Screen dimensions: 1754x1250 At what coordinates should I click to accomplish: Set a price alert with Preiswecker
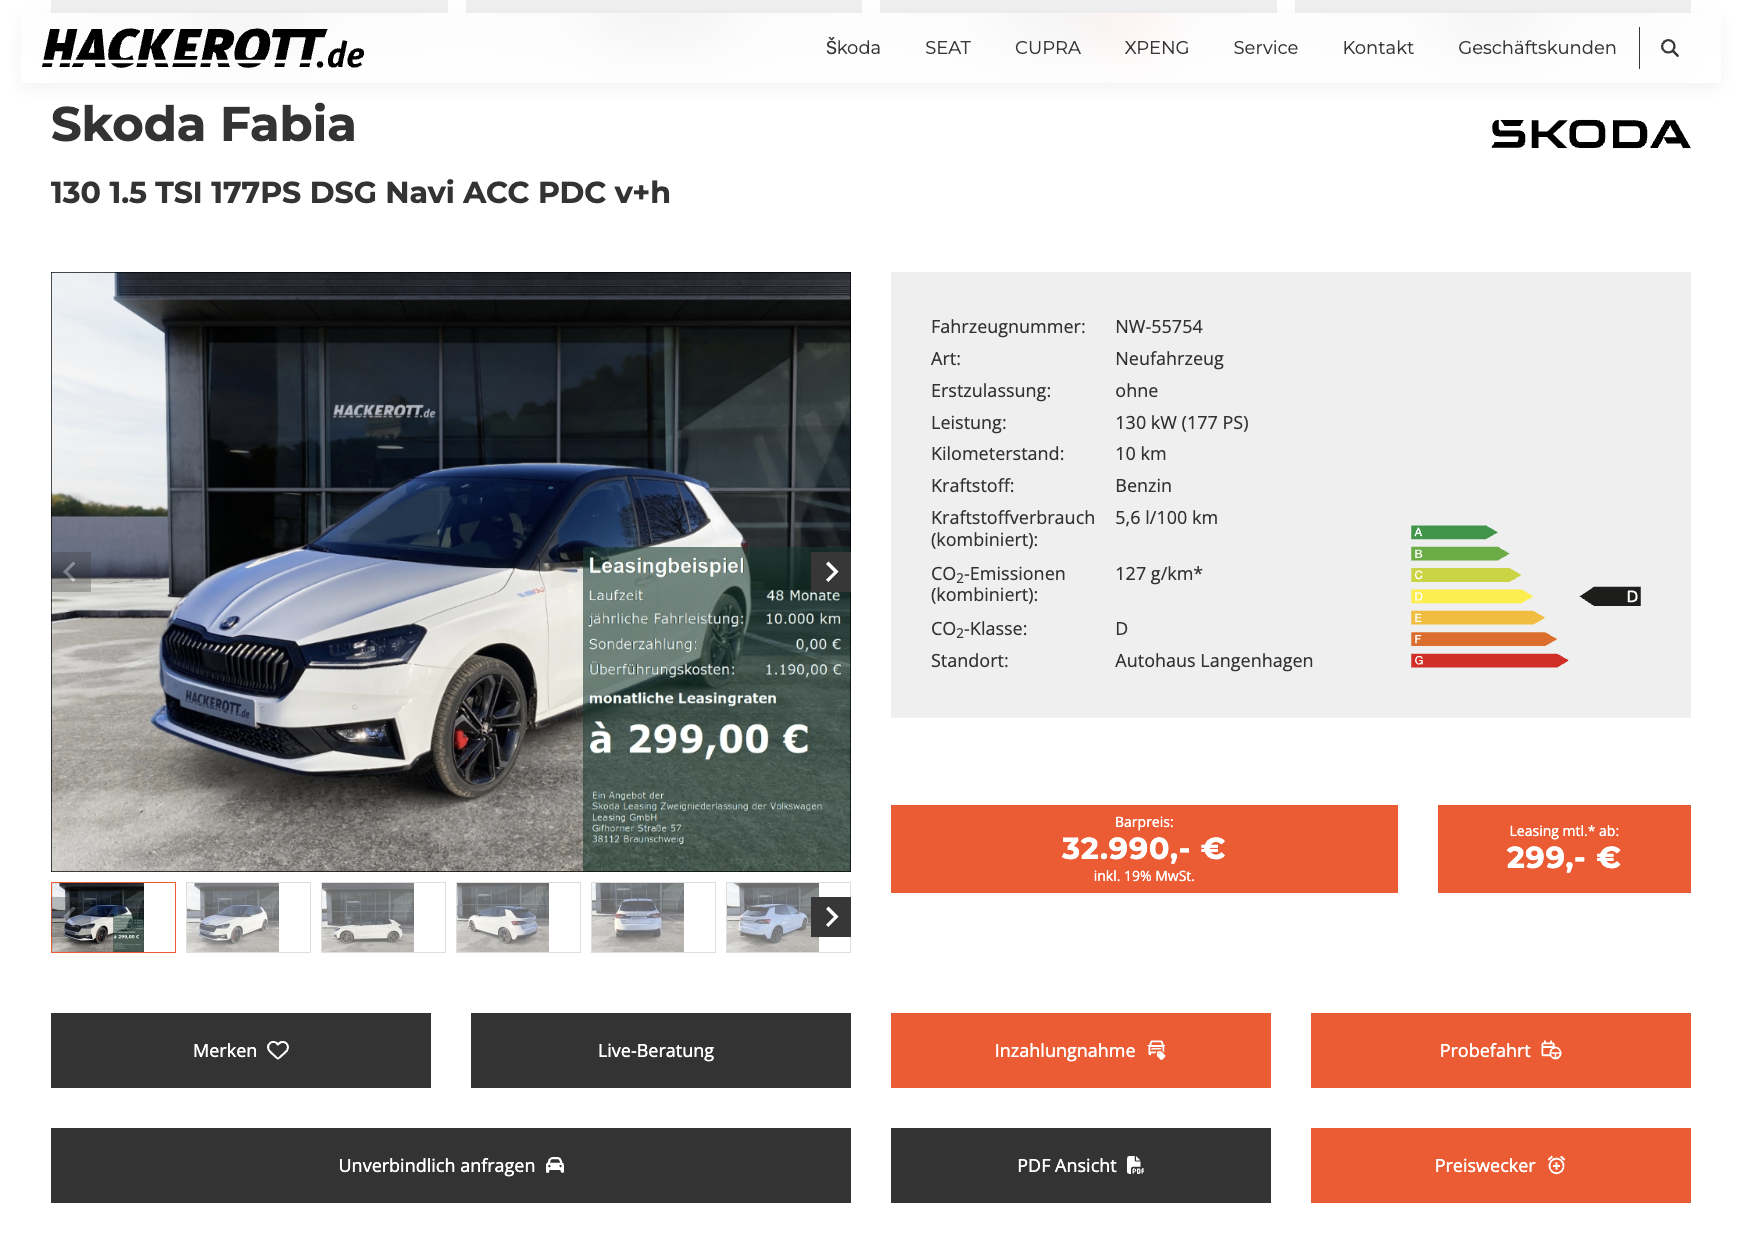point(1500,1165)
